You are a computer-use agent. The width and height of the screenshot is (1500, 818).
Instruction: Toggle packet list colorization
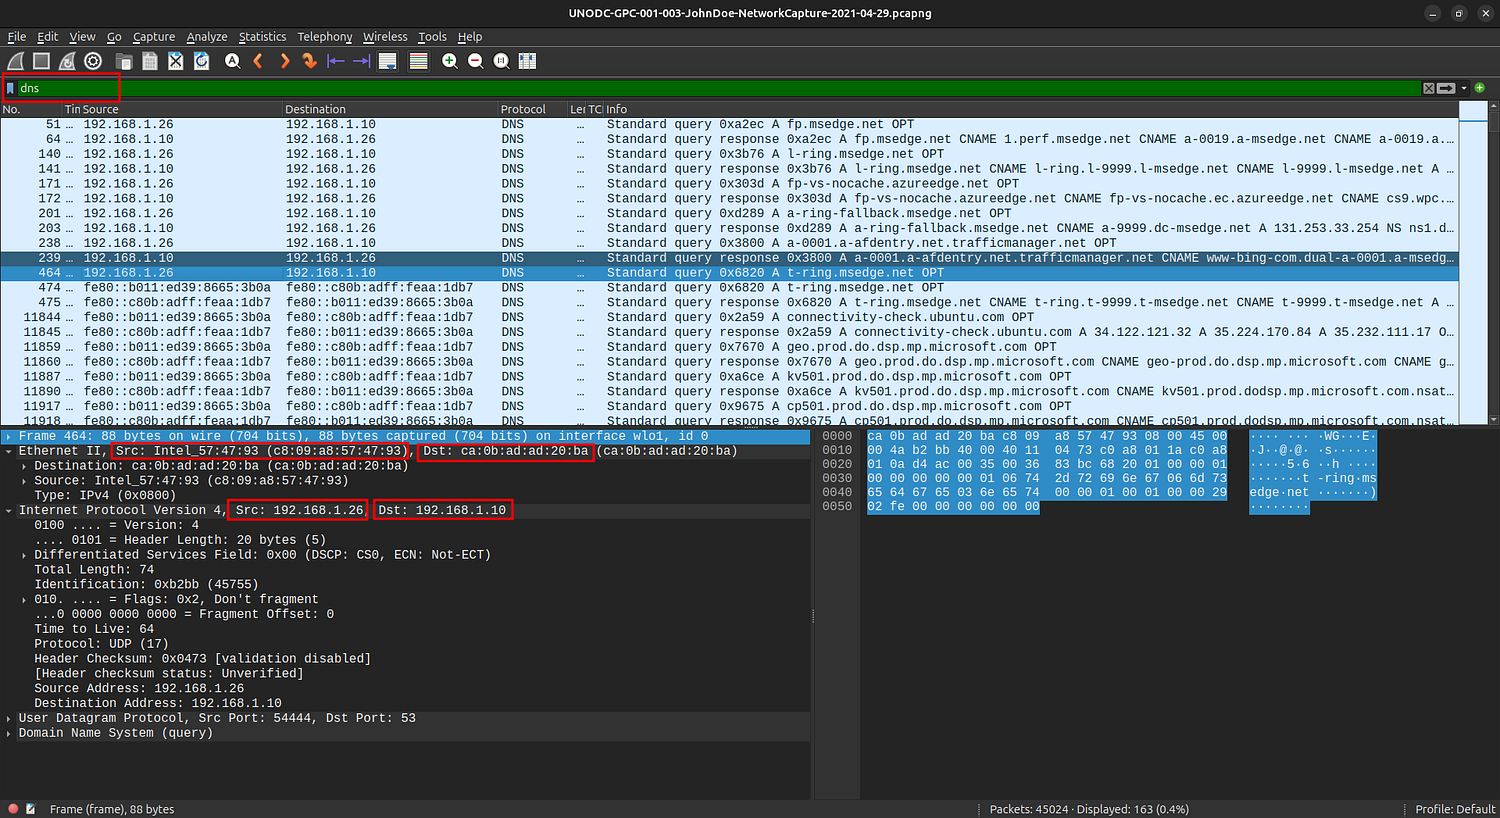pos(419,61)
